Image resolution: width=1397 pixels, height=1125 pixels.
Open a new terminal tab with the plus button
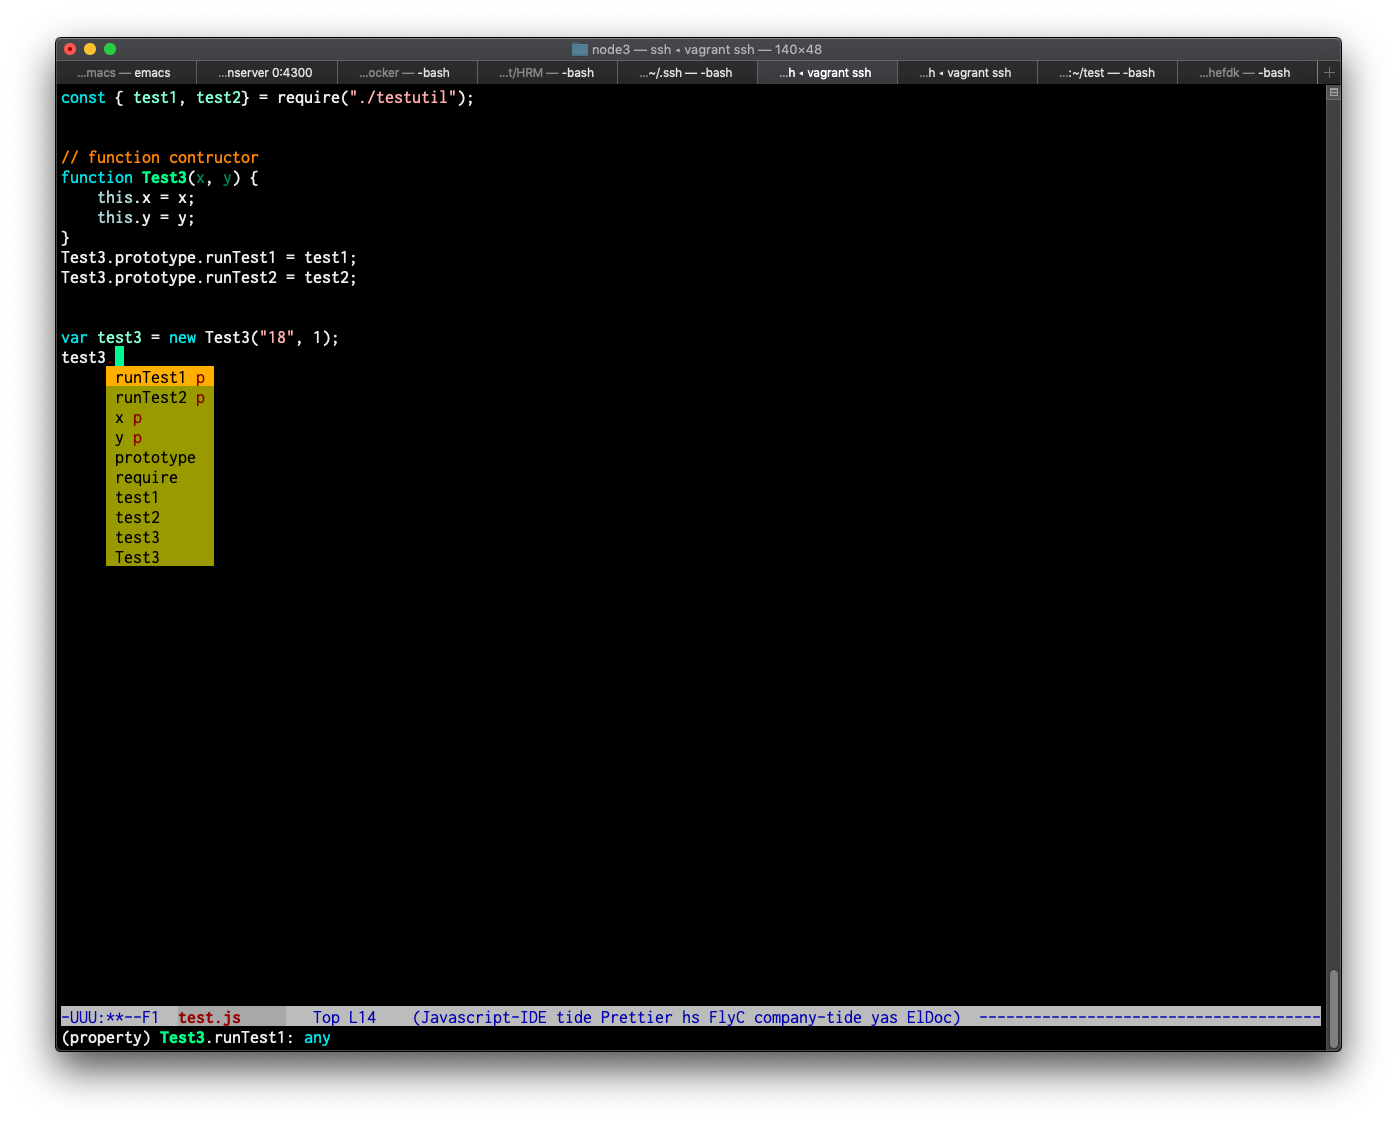pyautogui.click(x=1329, y=72)
